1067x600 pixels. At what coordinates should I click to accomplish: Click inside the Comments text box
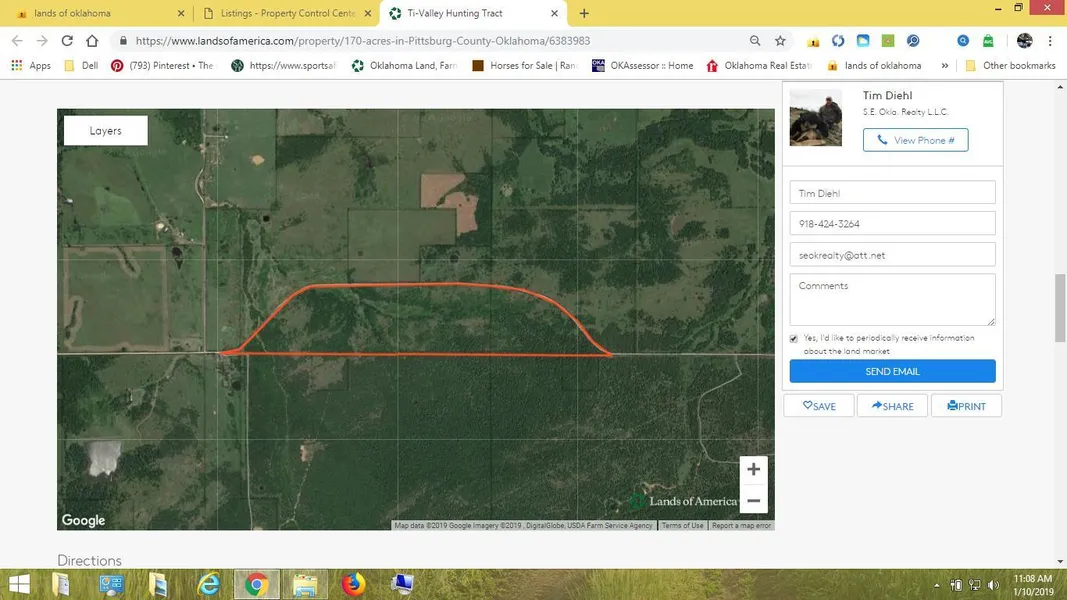pyautogui.click(x=892, y=299)
